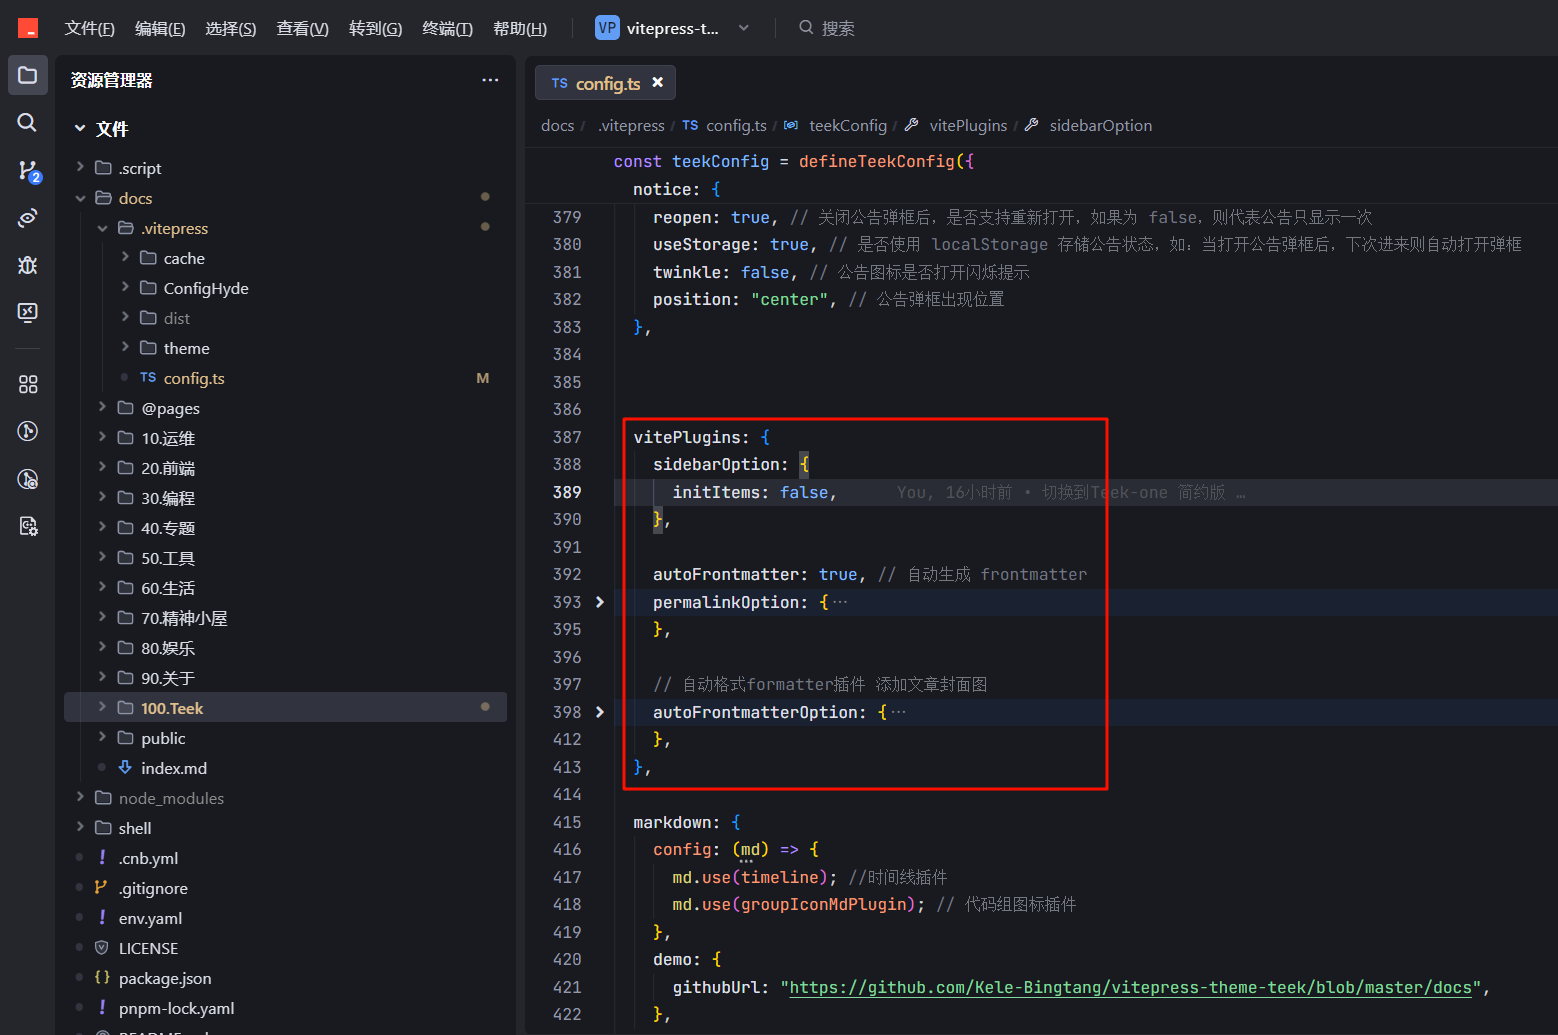The image size is (1558, 1035).
Task: Click the wrench icon before sidebarOption breadcrumb
Action: click(x=1031, y=125)
